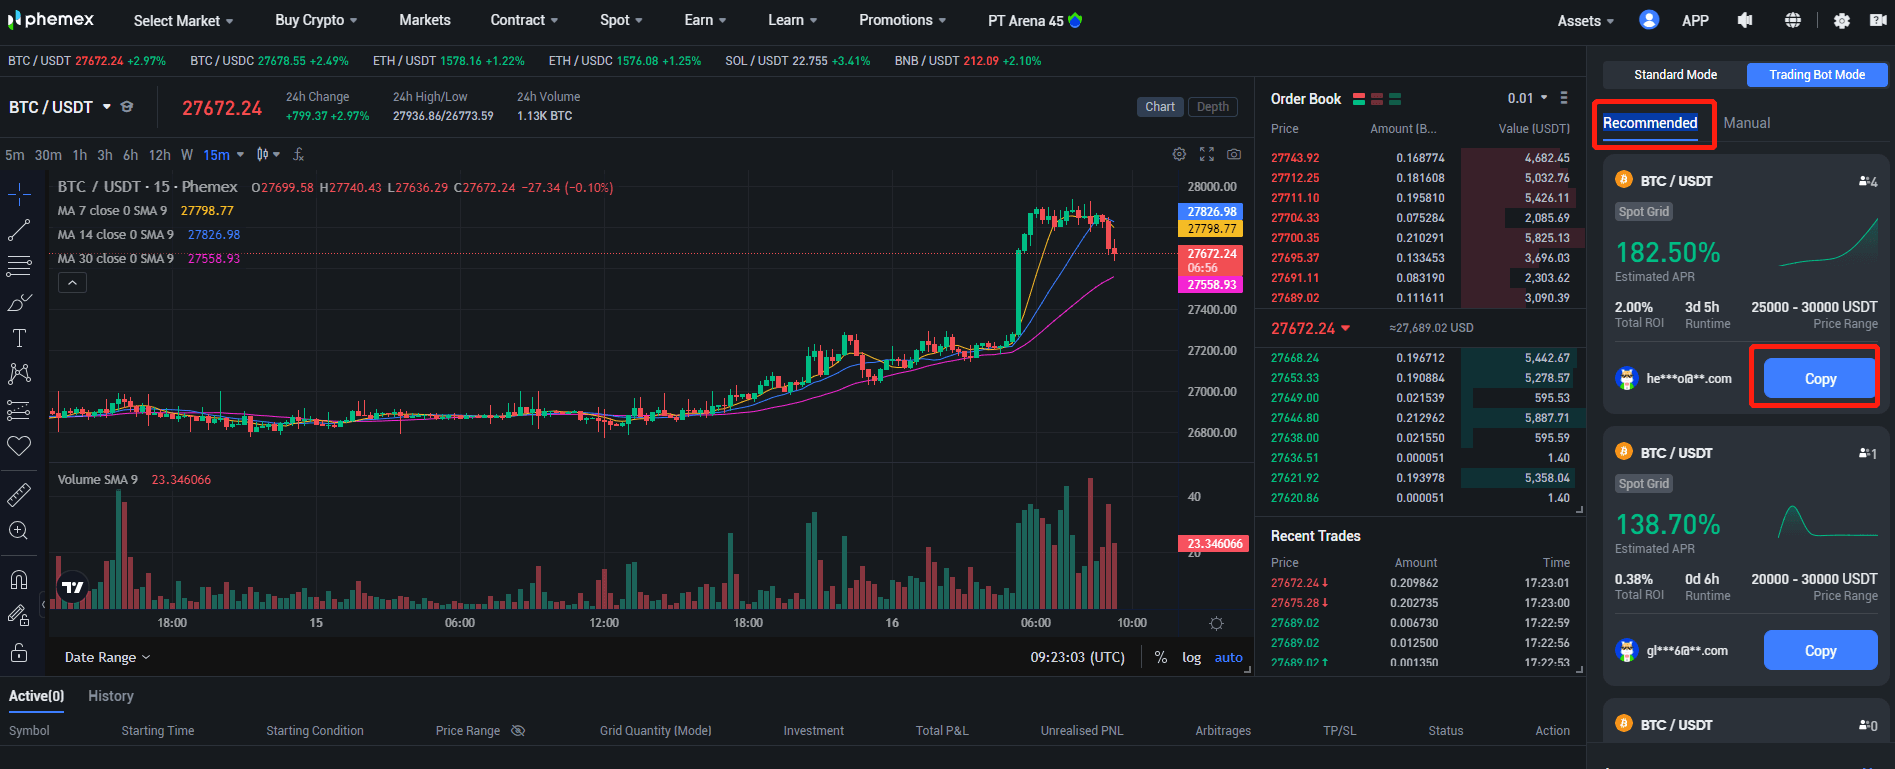Open the chart patterns tool
The height and width of the screenshot is (769, 1895).
19,374
